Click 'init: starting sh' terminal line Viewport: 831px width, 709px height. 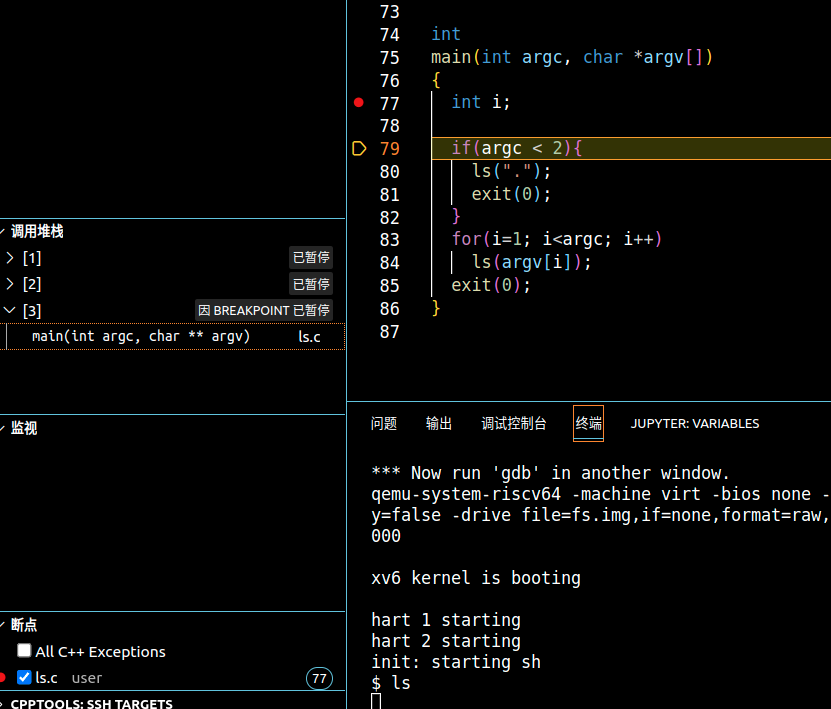(456, 662)
